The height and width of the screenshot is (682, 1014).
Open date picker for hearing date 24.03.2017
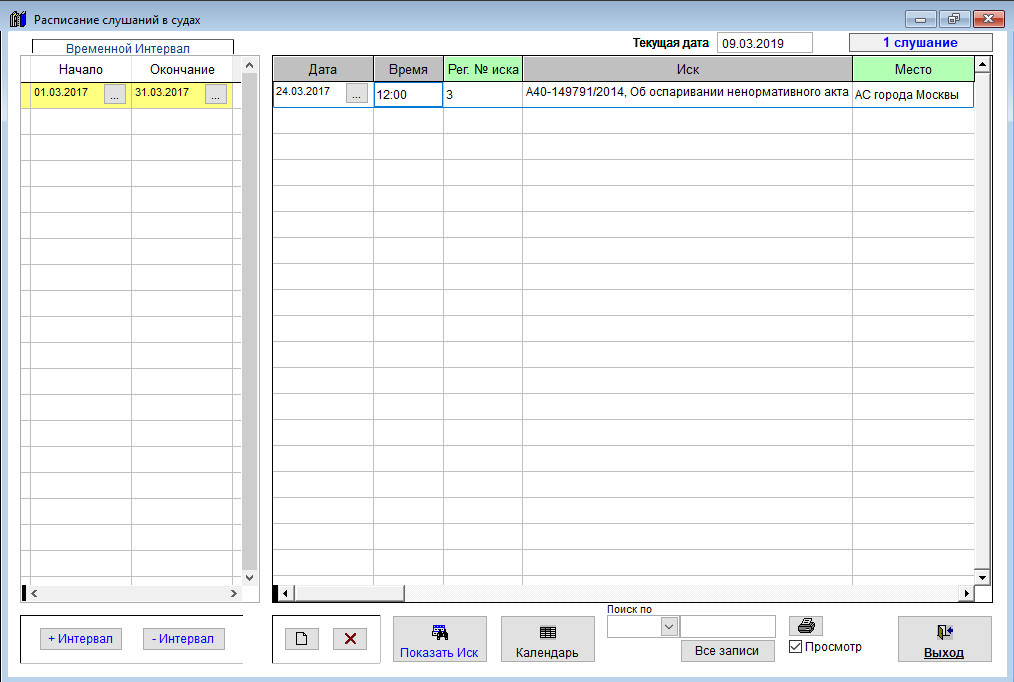pos(356,94)
